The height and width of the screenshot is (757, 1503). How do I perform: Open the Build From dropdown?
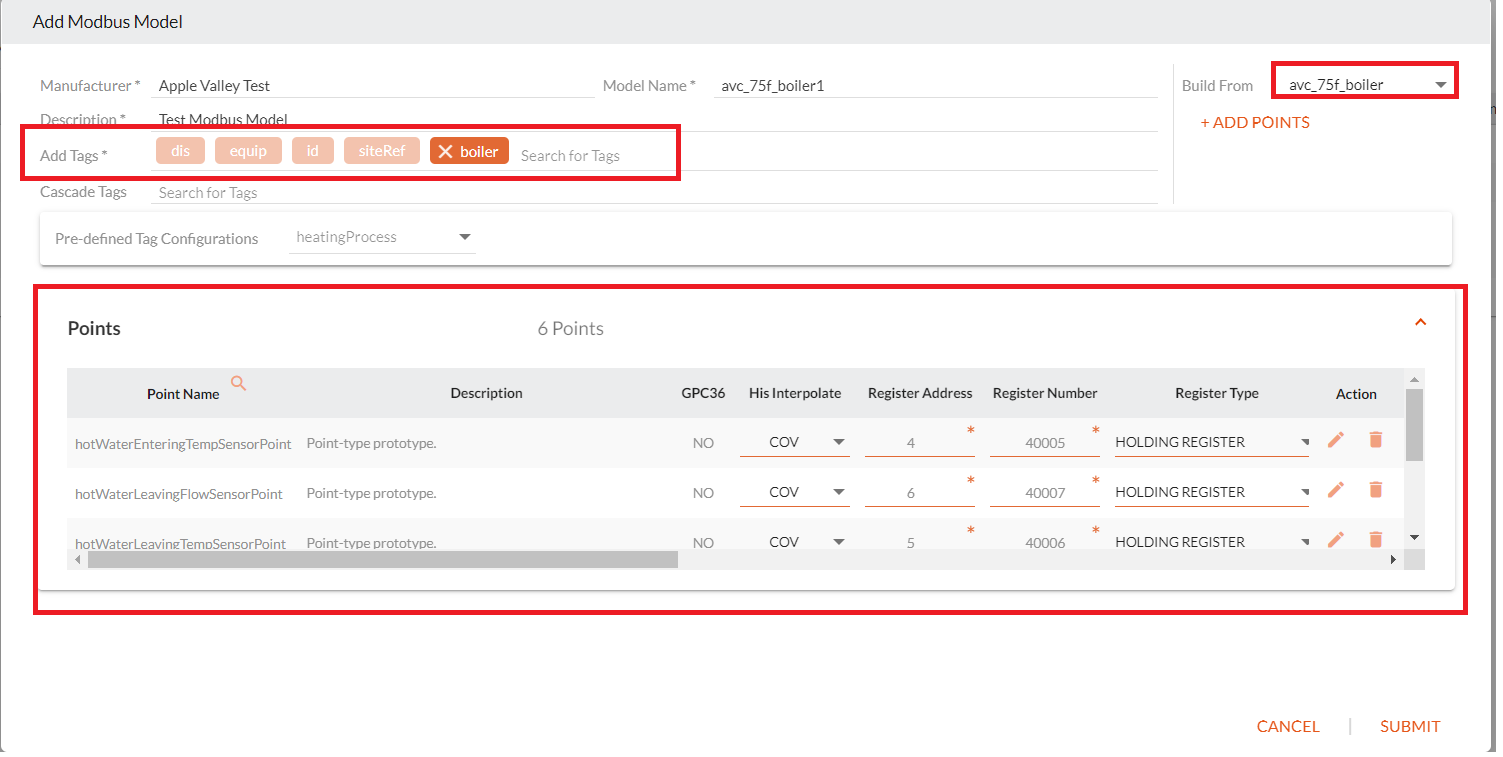[1364, 85]
